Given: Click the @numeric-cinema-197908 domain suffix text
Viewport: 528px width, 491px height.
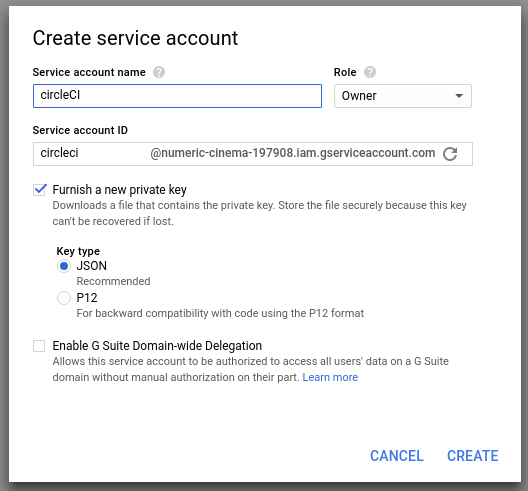Looking at the screenshot, I should tap(293, 153).
